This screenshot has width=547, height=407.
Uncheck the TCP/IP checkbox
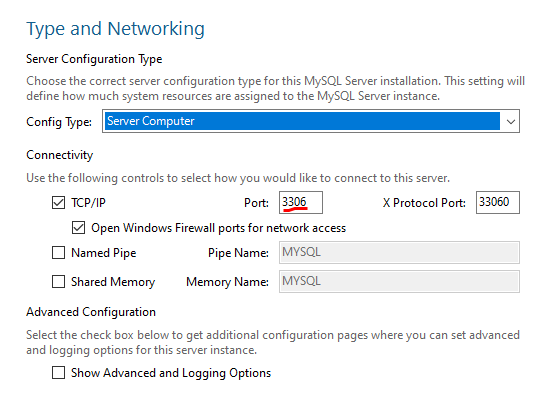pyautogui.click(x=58, y=203)
